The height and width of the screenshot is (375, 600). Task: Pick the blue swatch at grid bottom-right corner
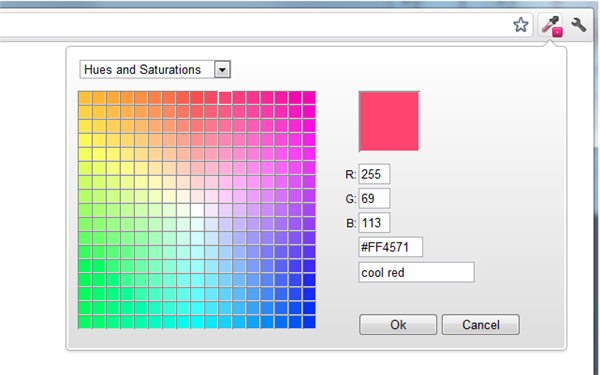[309, 322]
